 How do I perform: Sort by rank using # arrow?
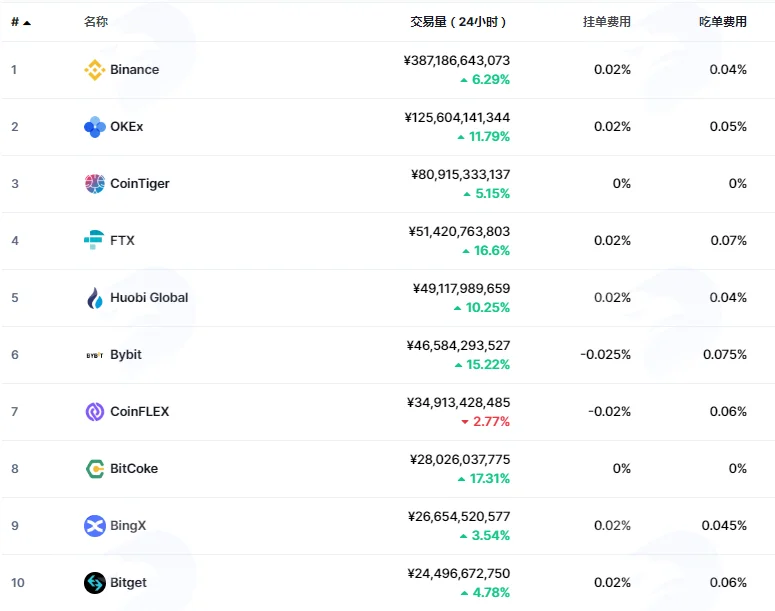(21, 22)
